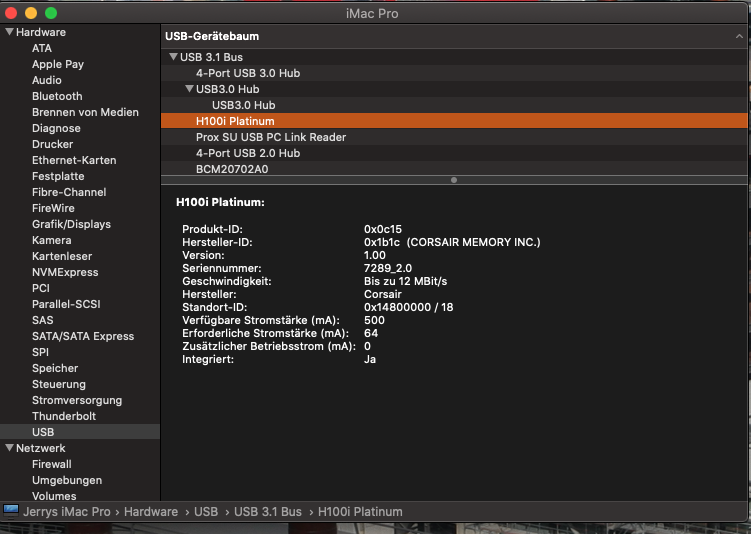This screenshot has height=534, width=751.
Task: Click the USB-Gerätebaum sort chevron
Action: [739, 36]
